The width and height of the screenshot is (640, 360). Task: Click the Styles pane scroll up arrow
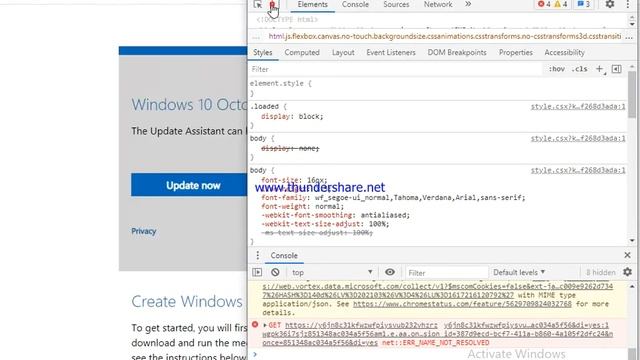point(632,67)
